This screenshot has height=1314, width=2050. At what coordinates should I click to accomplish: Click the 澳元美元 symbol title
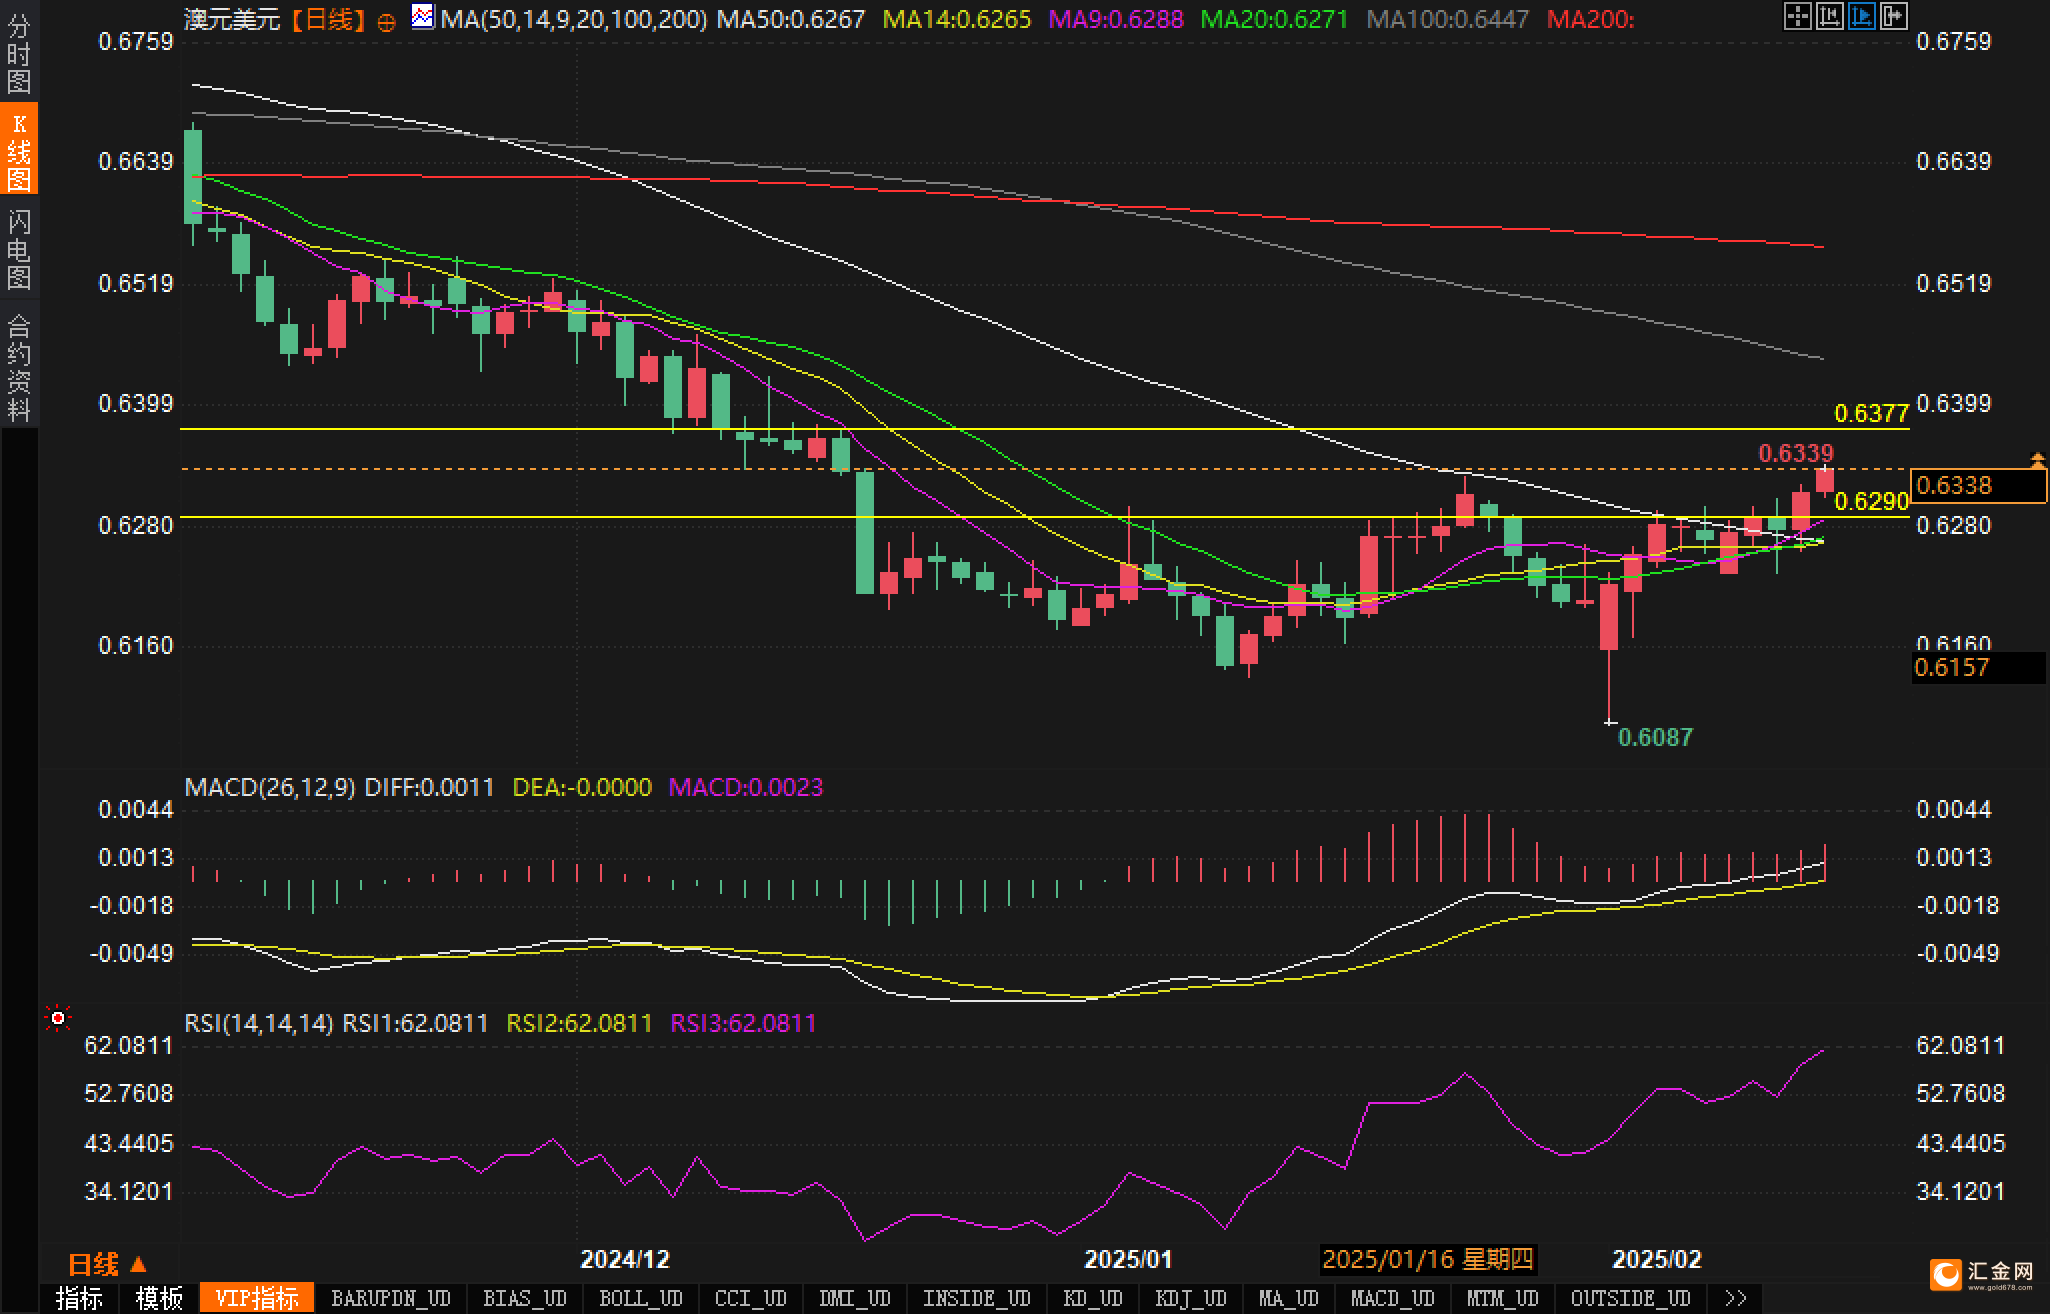coord(232,19)
